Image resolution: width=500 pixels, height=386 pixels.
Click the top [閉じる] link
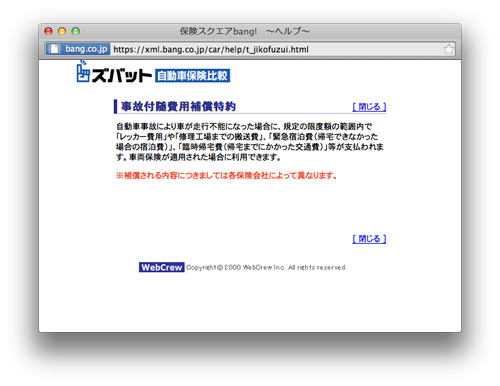coord(369,107)
